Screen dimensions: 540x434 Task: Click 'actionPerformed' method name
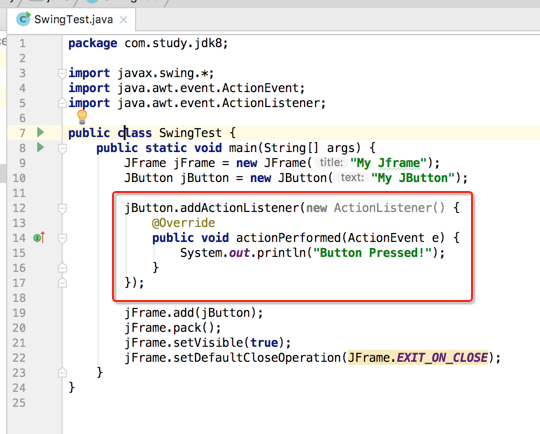tap(288, 238)
